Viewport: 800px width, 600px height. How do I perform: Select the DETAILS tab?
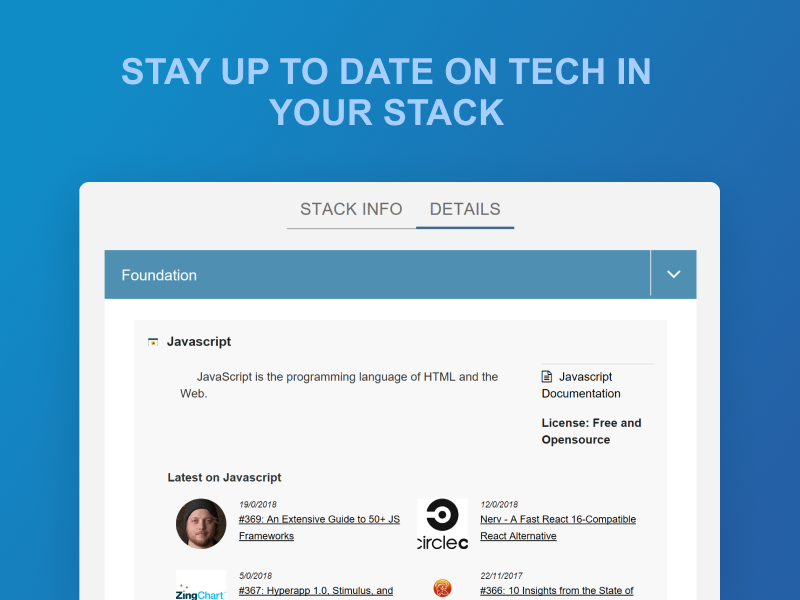(x=465, y=209)
